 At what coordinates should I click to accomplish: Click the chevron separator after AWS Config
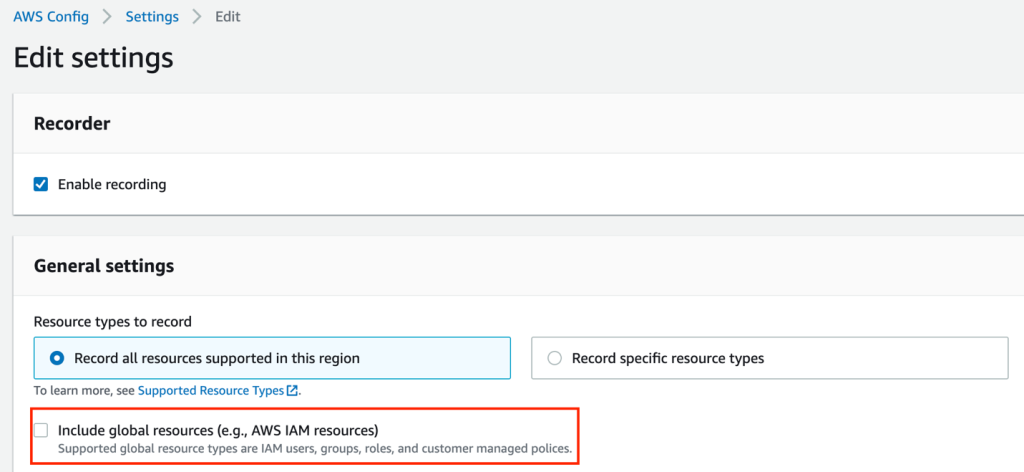[106, 17]
